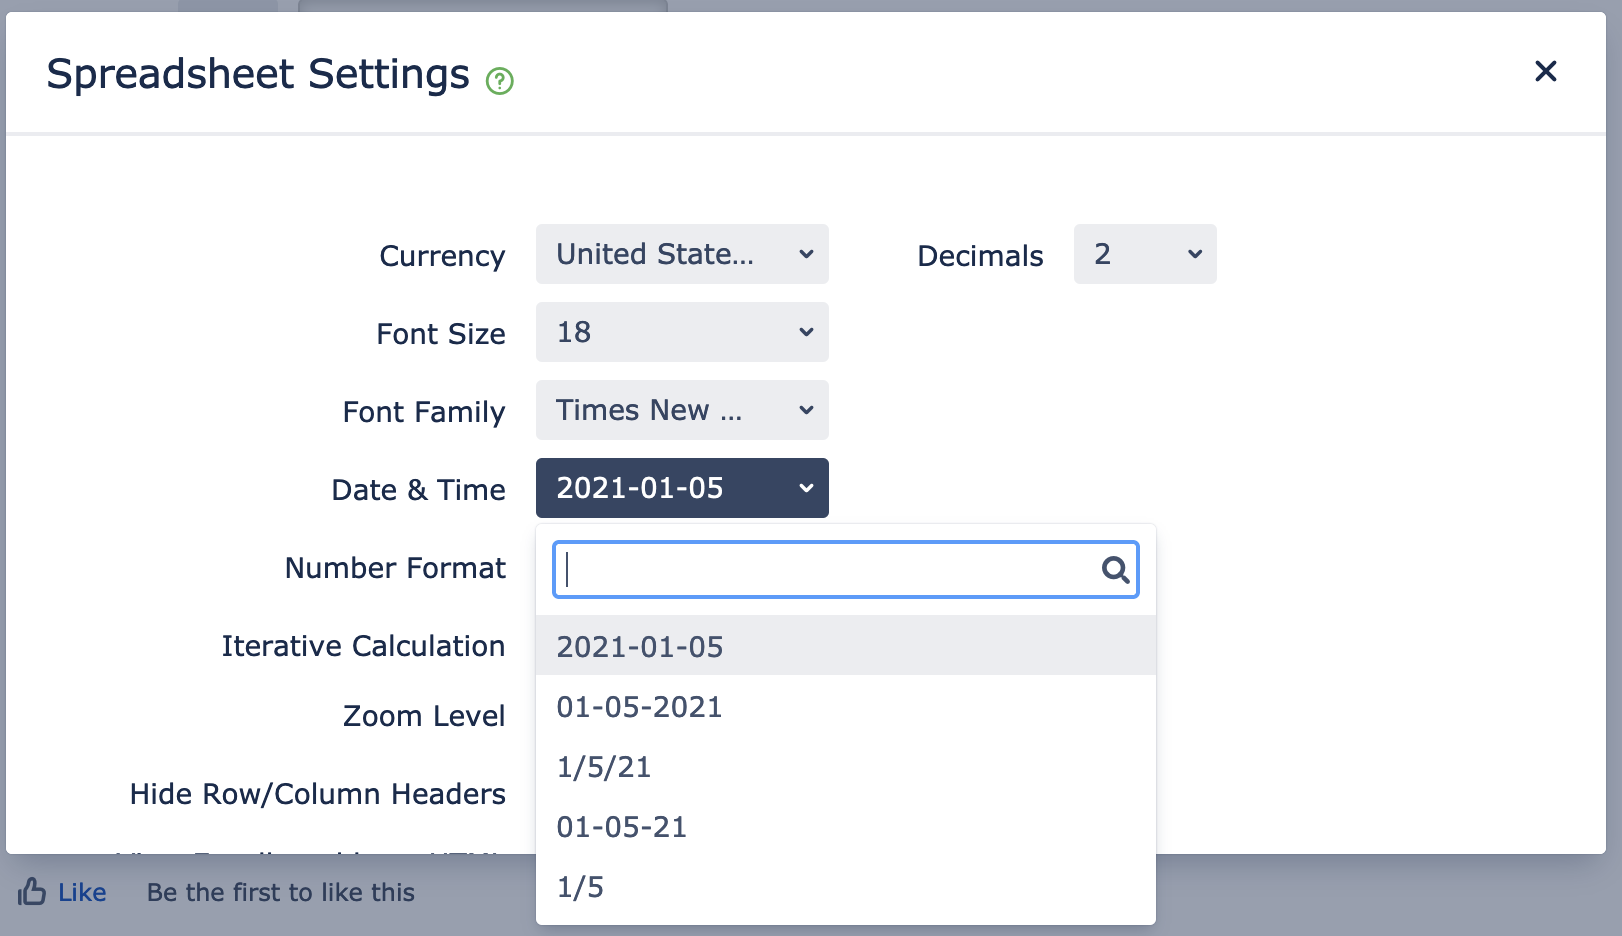Open the Font Size dropdown showing 18
Screen dimensions: 1622x936
[682, 332]
